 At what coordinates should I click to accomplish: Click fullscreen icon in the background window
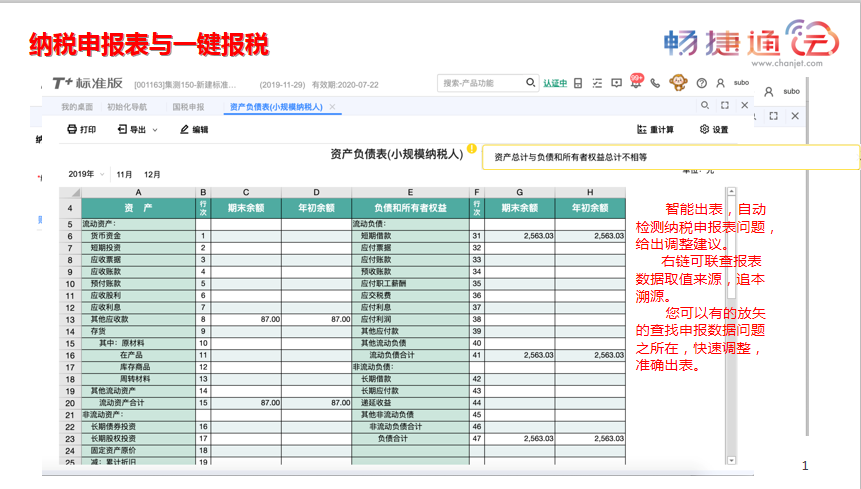point(774,116)
